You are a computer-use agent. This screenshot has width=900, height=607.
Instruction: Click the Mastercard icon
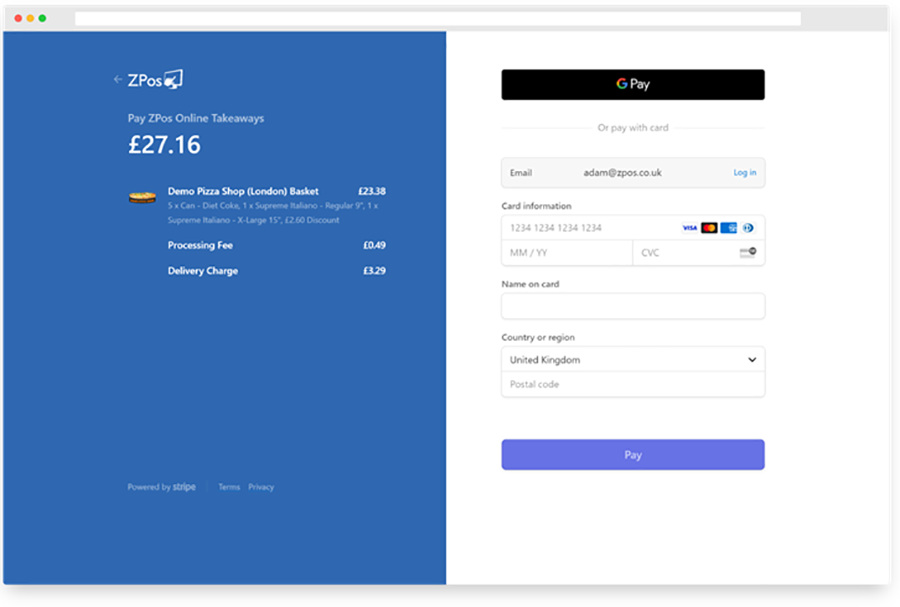tap(709, 228)
